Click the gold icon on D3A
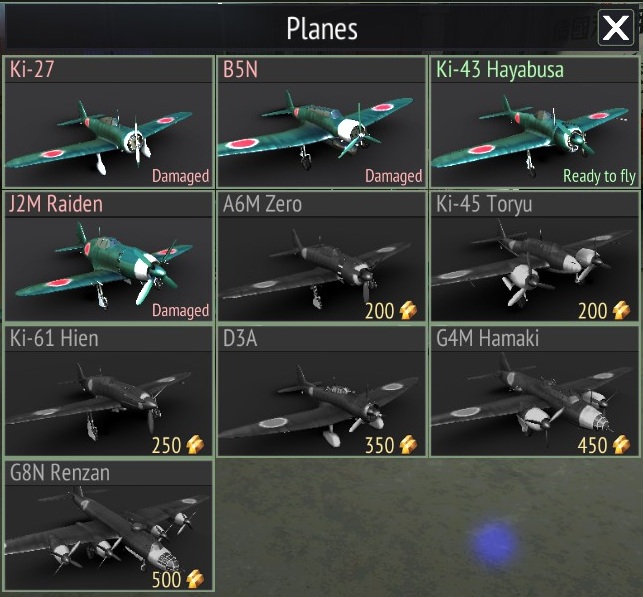Viewport: 643px width, 597px height. pos(408,445)
